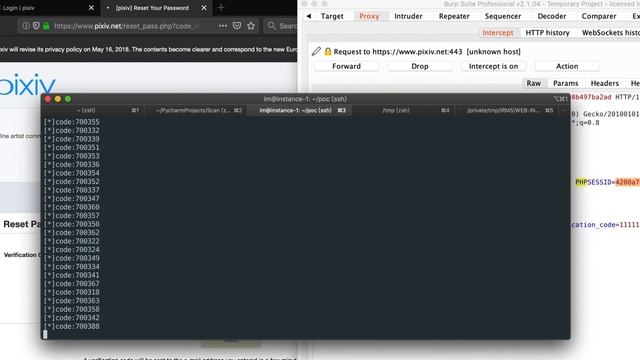The image size is (640, 360).
Task: Close the Login pixiv browser tab
Action: pos(91,8)
